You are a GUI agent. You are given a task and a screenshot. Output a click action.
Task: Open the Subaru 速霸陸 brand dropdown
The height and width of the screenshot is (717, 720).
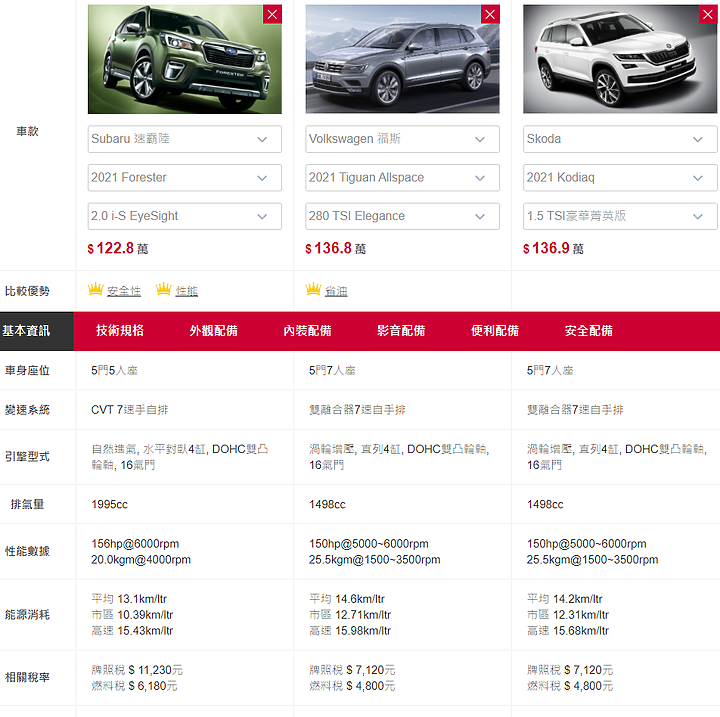click(185, 139)
